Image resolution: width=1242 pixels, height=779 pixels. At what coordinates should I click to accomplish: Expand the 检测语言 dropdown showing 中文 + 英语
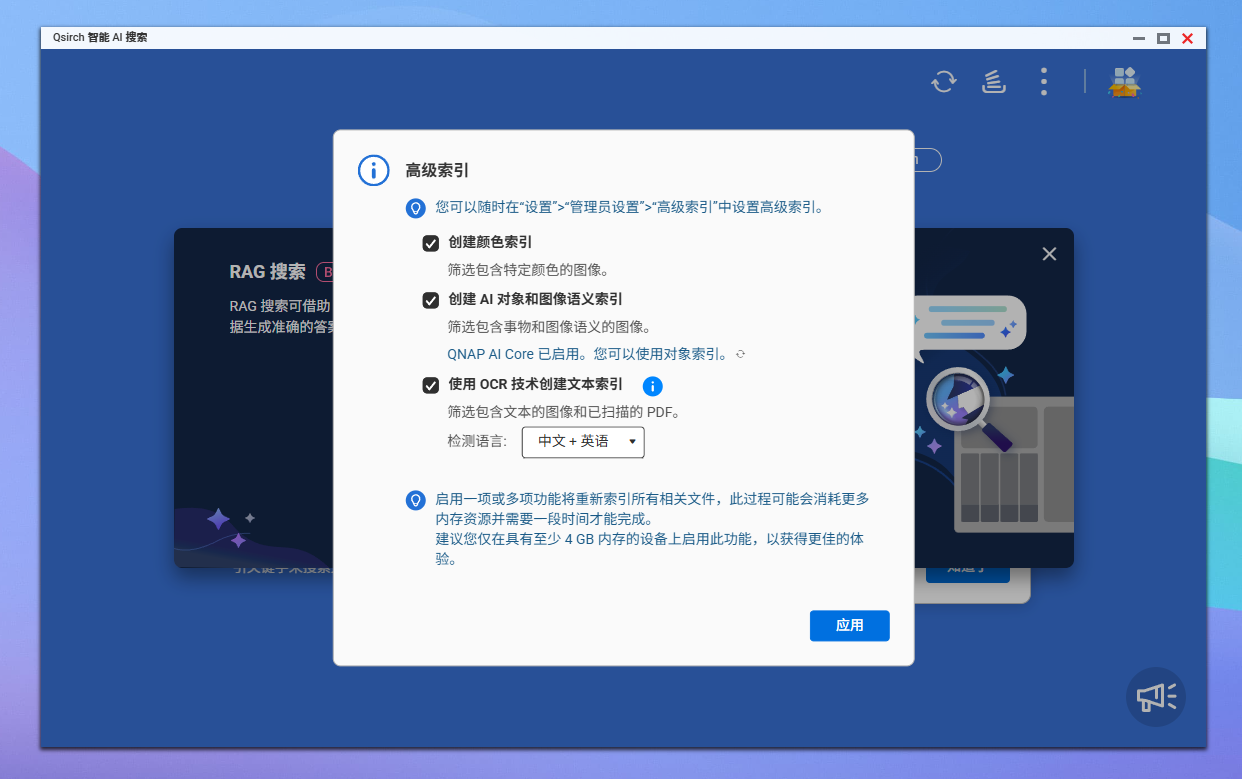point(583,442)
